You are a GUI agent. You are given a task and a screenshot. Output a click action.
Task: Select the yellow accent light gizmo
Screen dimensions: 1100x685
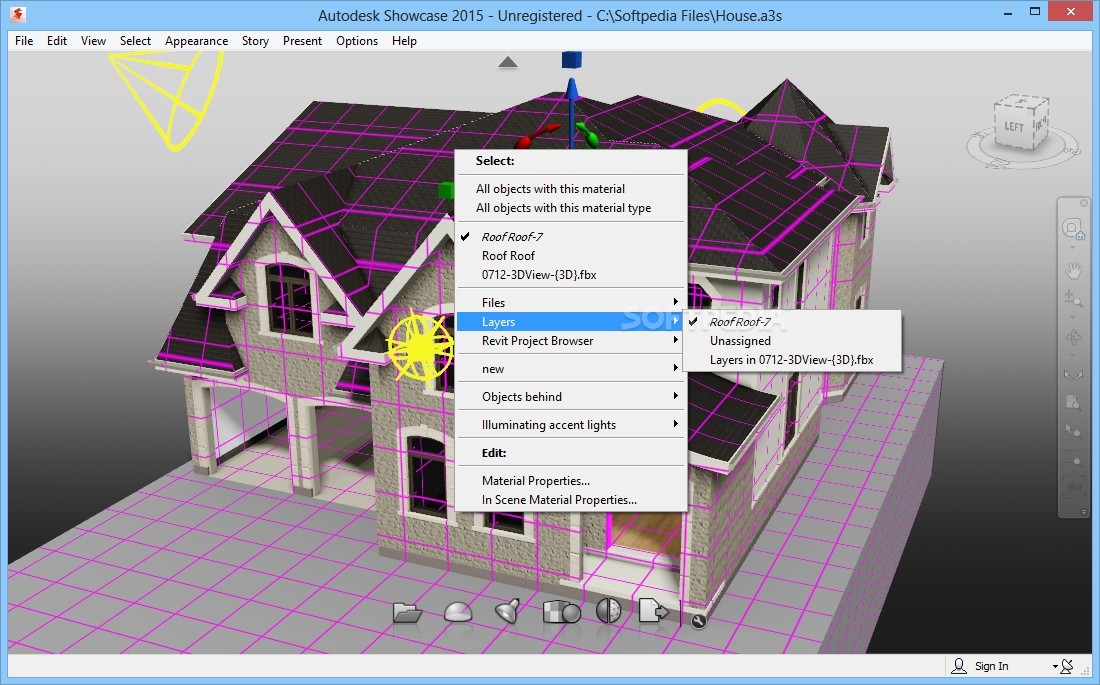[420, 347]
